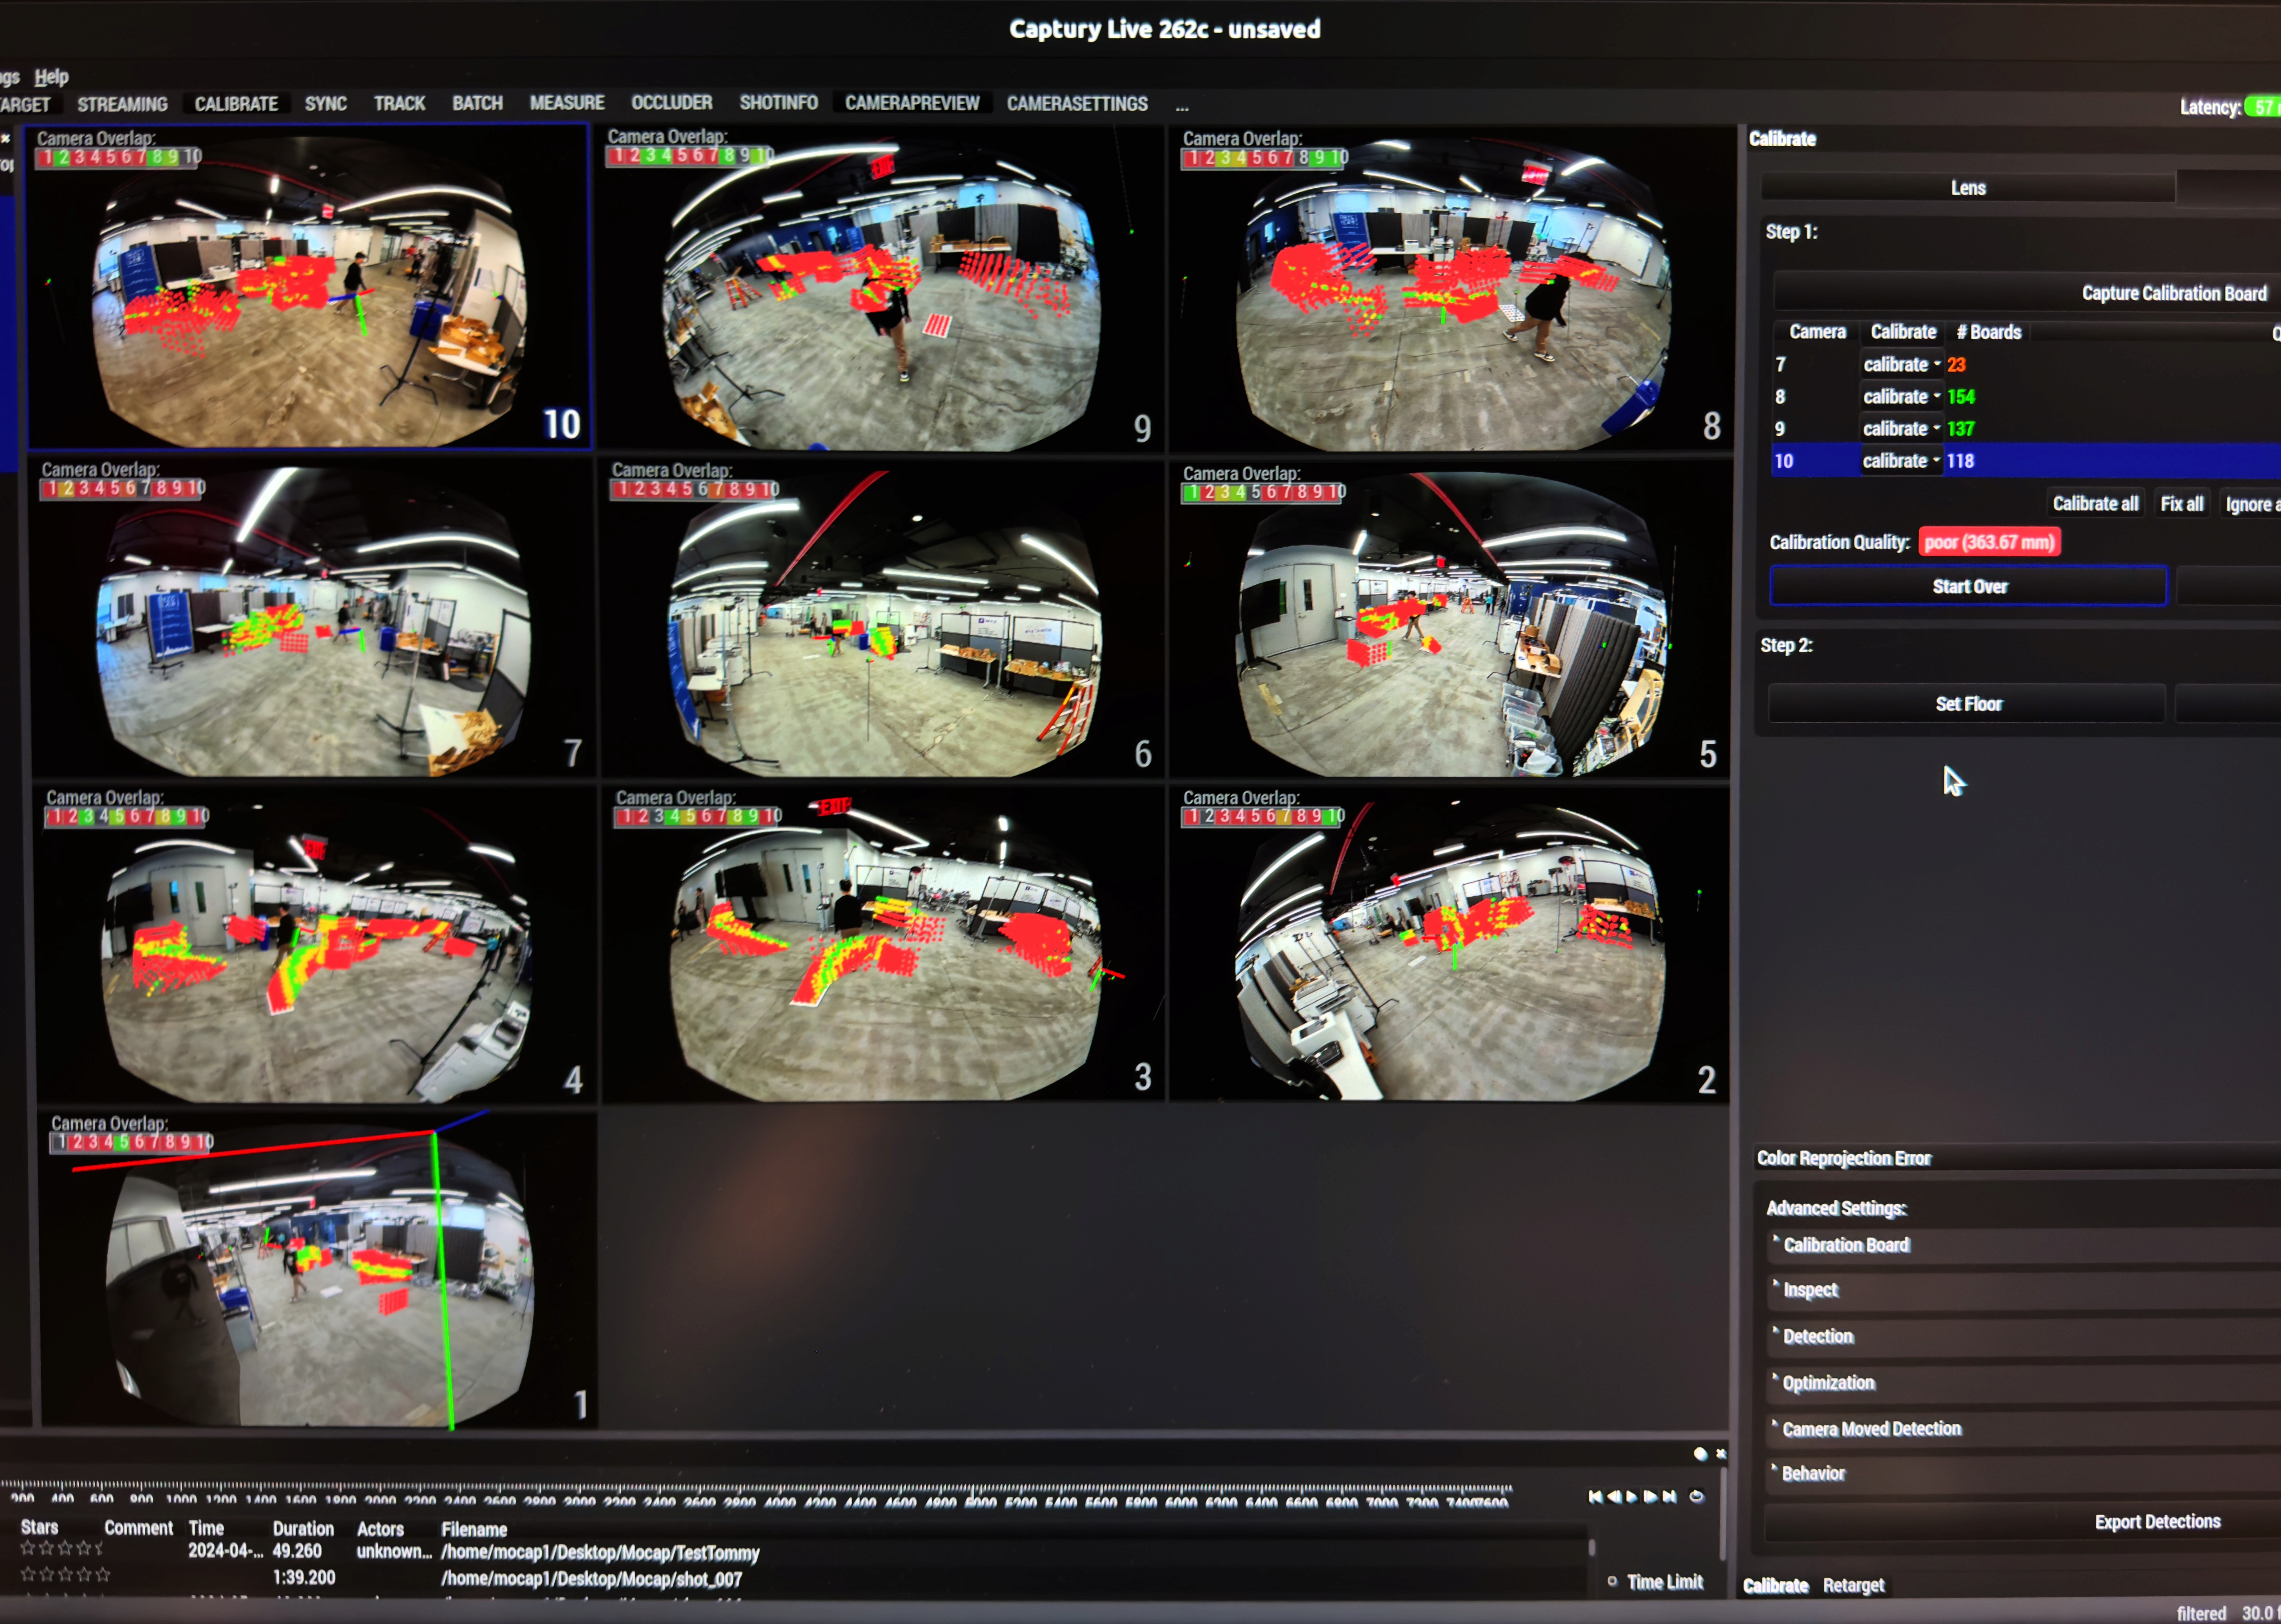Jump to first frame of timeline
This screenshot has width=2281, height=1624.
[x=1596, y=1497]
